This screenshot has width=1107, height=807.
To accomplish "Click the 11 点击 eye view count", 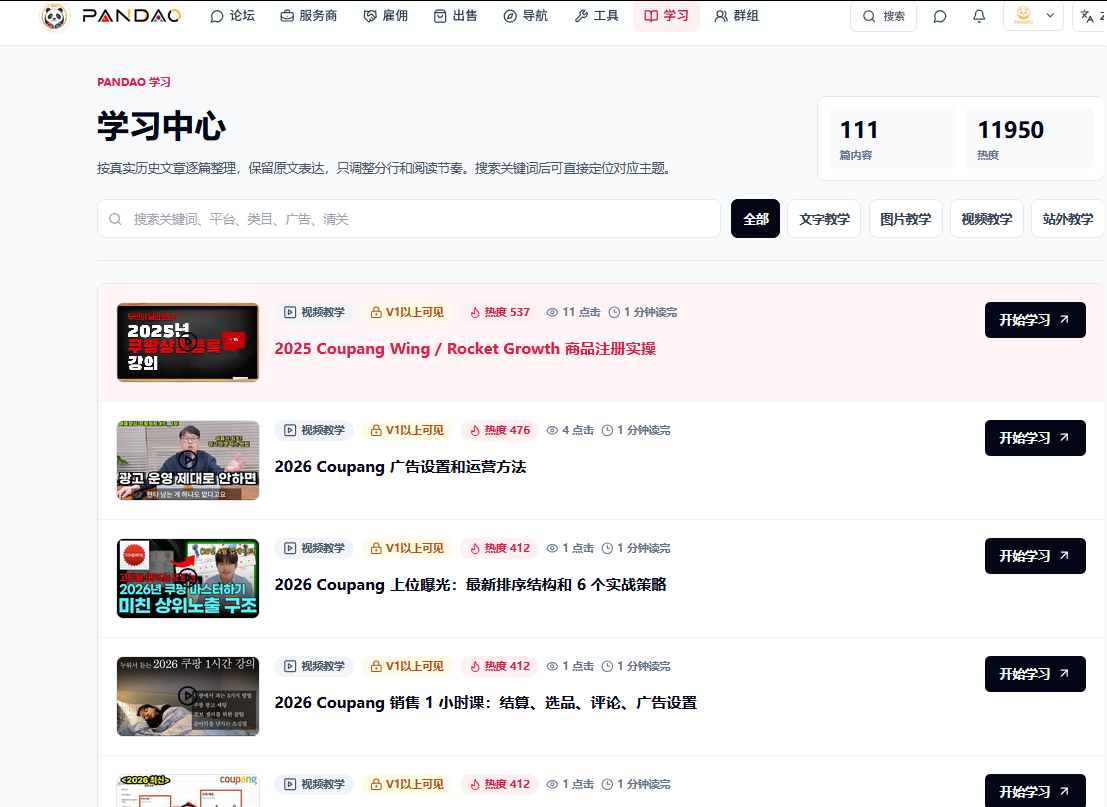I will tap(573, 312).
